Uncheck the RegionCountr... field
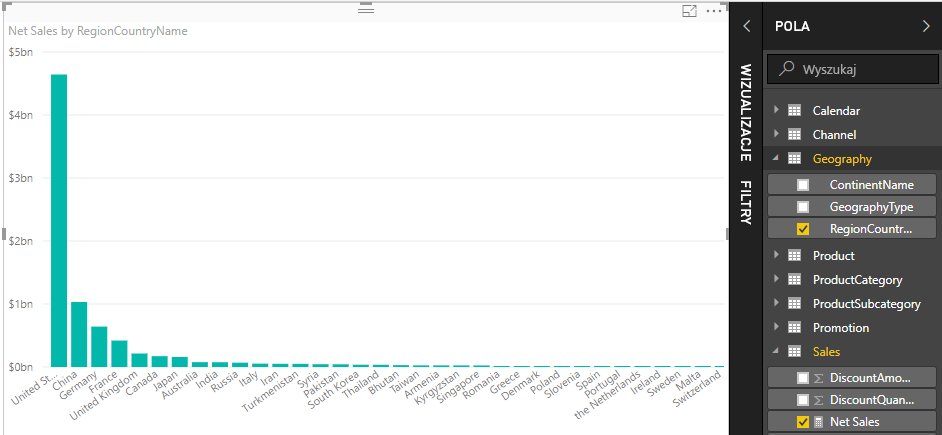 (x=803, y=229)
